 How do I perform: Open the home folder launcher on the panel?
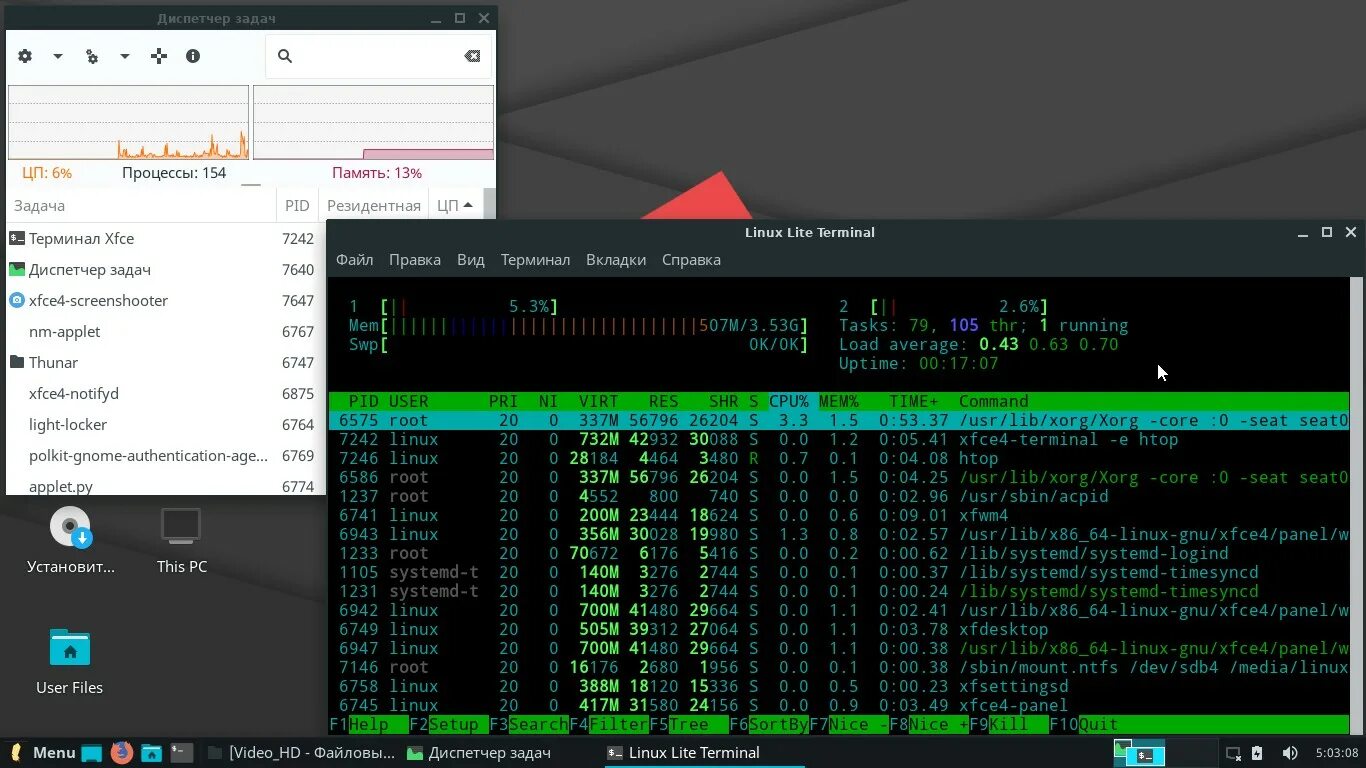[151, 753]
